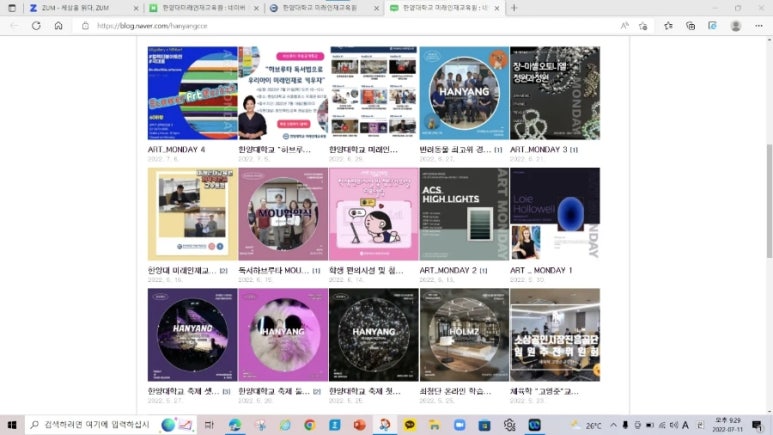This screenshot has height=435, width=773.
Task: Open the Windows Start menu
Action: pyautogui.click(x=12, y=425)
